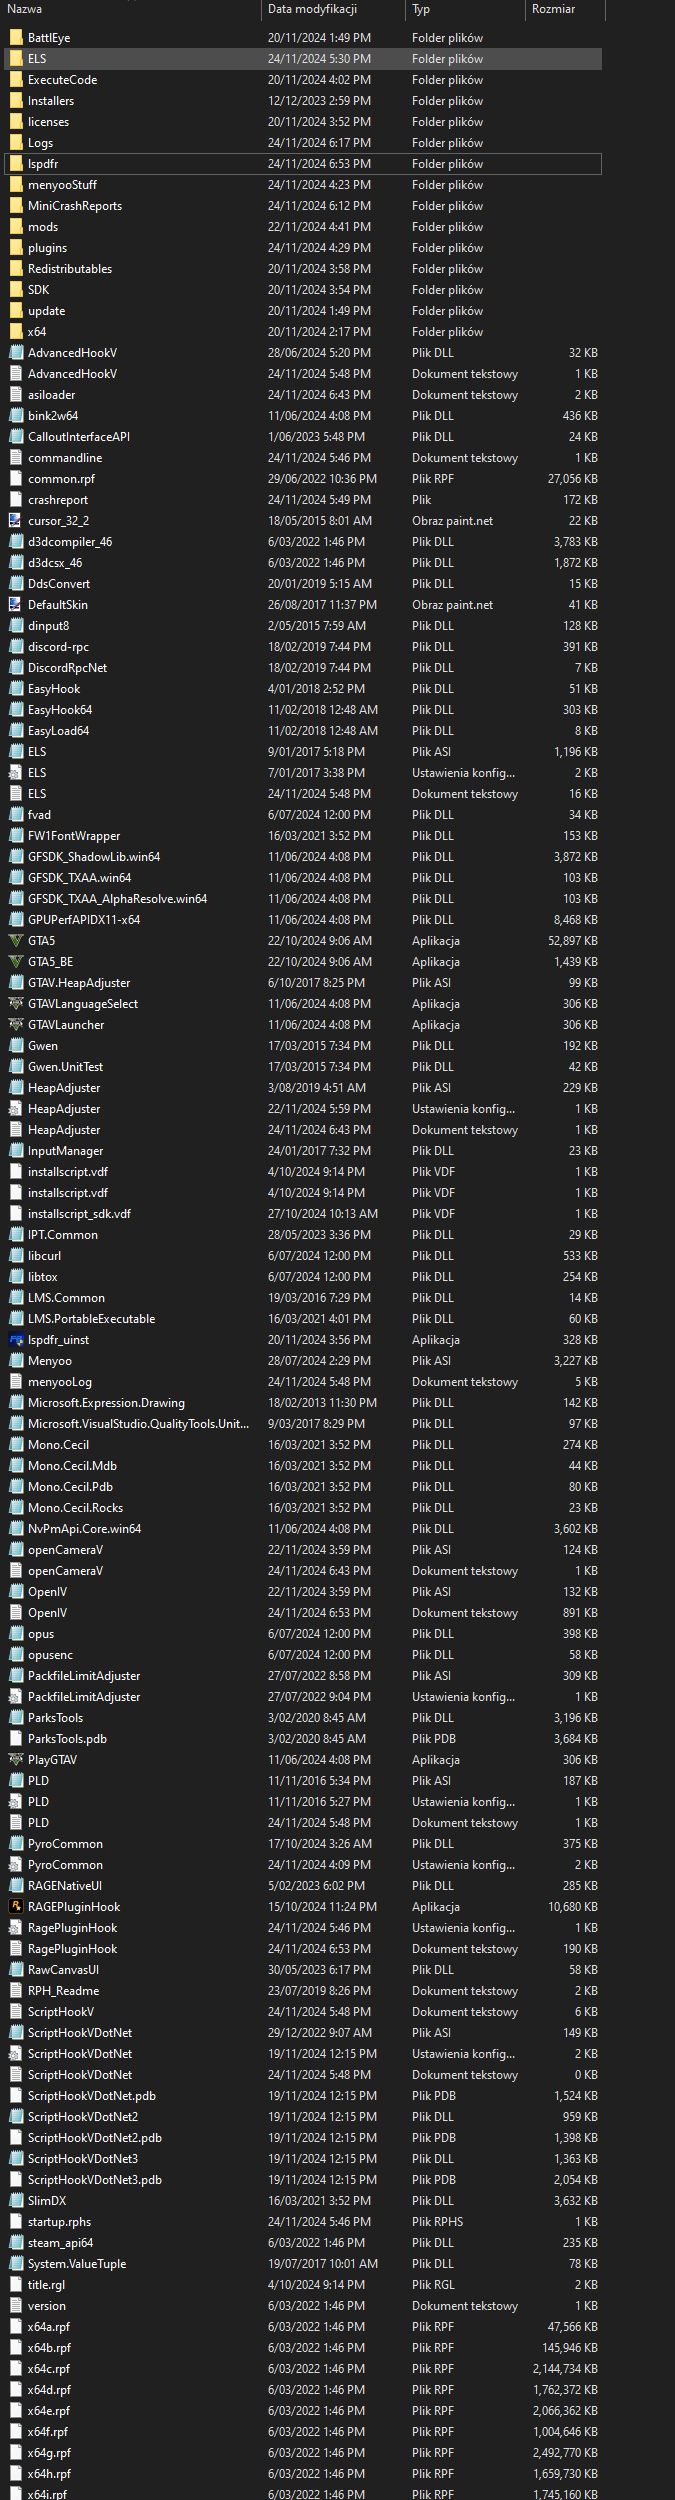The height and width of the screenshot is (2500, 675).
Task: Click the dinput8 DLL file icon
Action: tap(15, 626)
